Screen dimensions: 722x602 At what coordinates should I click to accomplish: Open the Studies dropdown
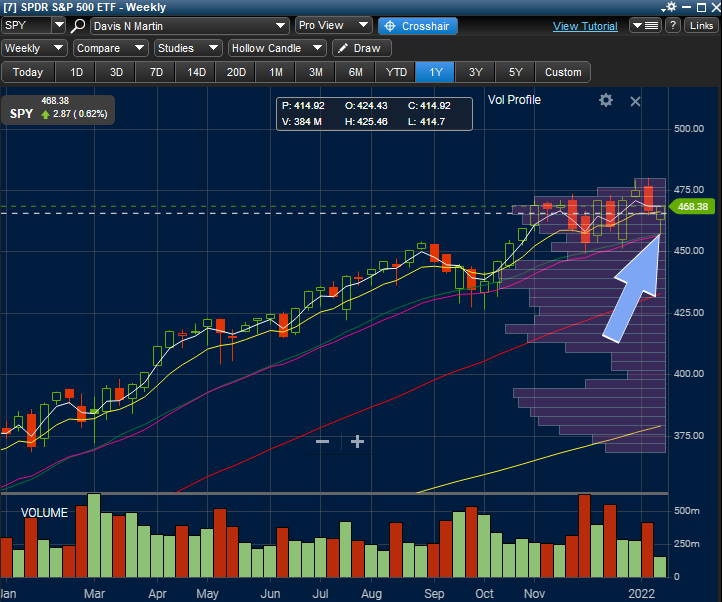tap(188, 48)
